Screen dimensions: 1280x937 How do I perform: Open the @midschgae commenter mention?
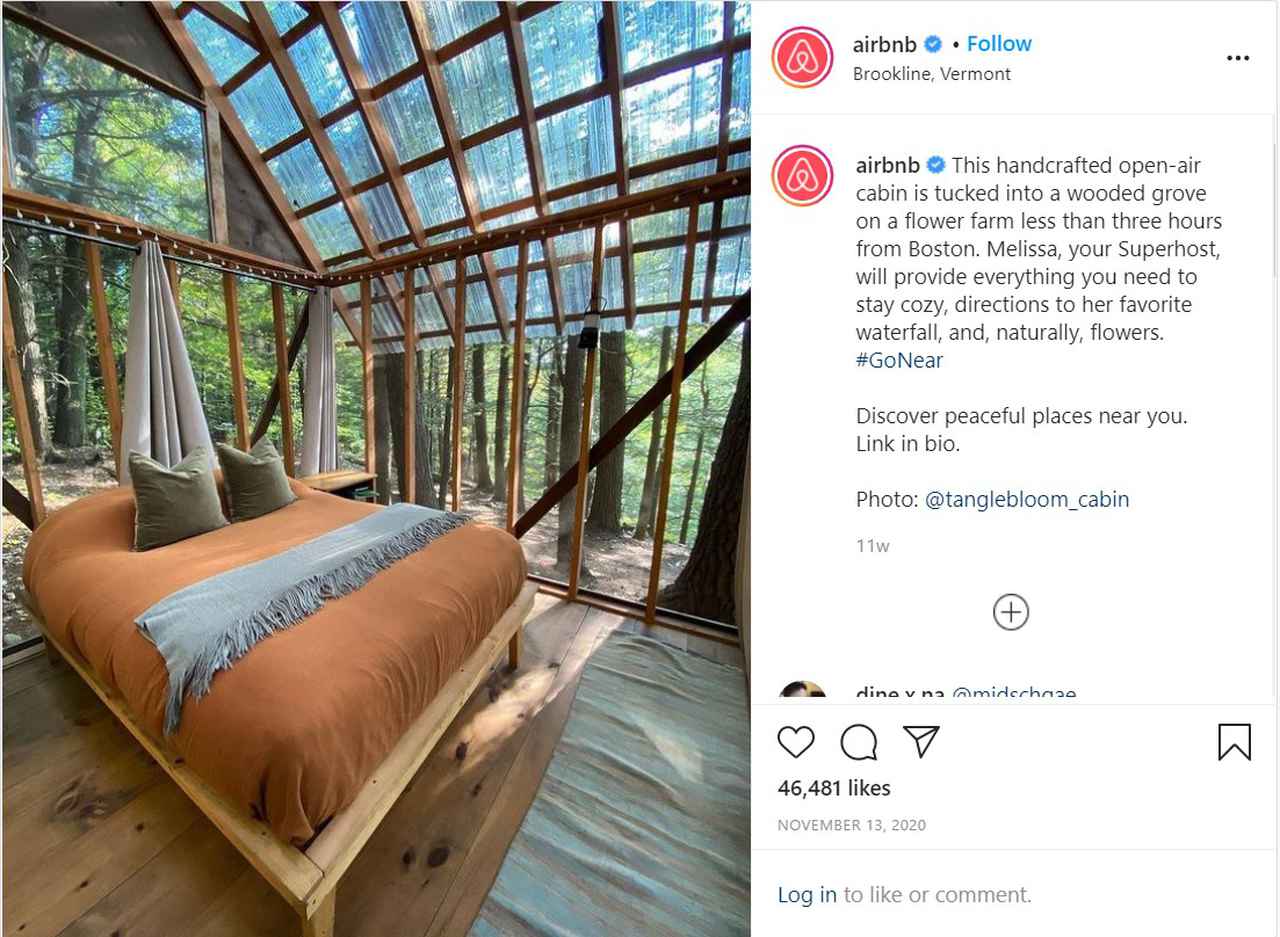pyautogui.click(x=1013, y=693)
